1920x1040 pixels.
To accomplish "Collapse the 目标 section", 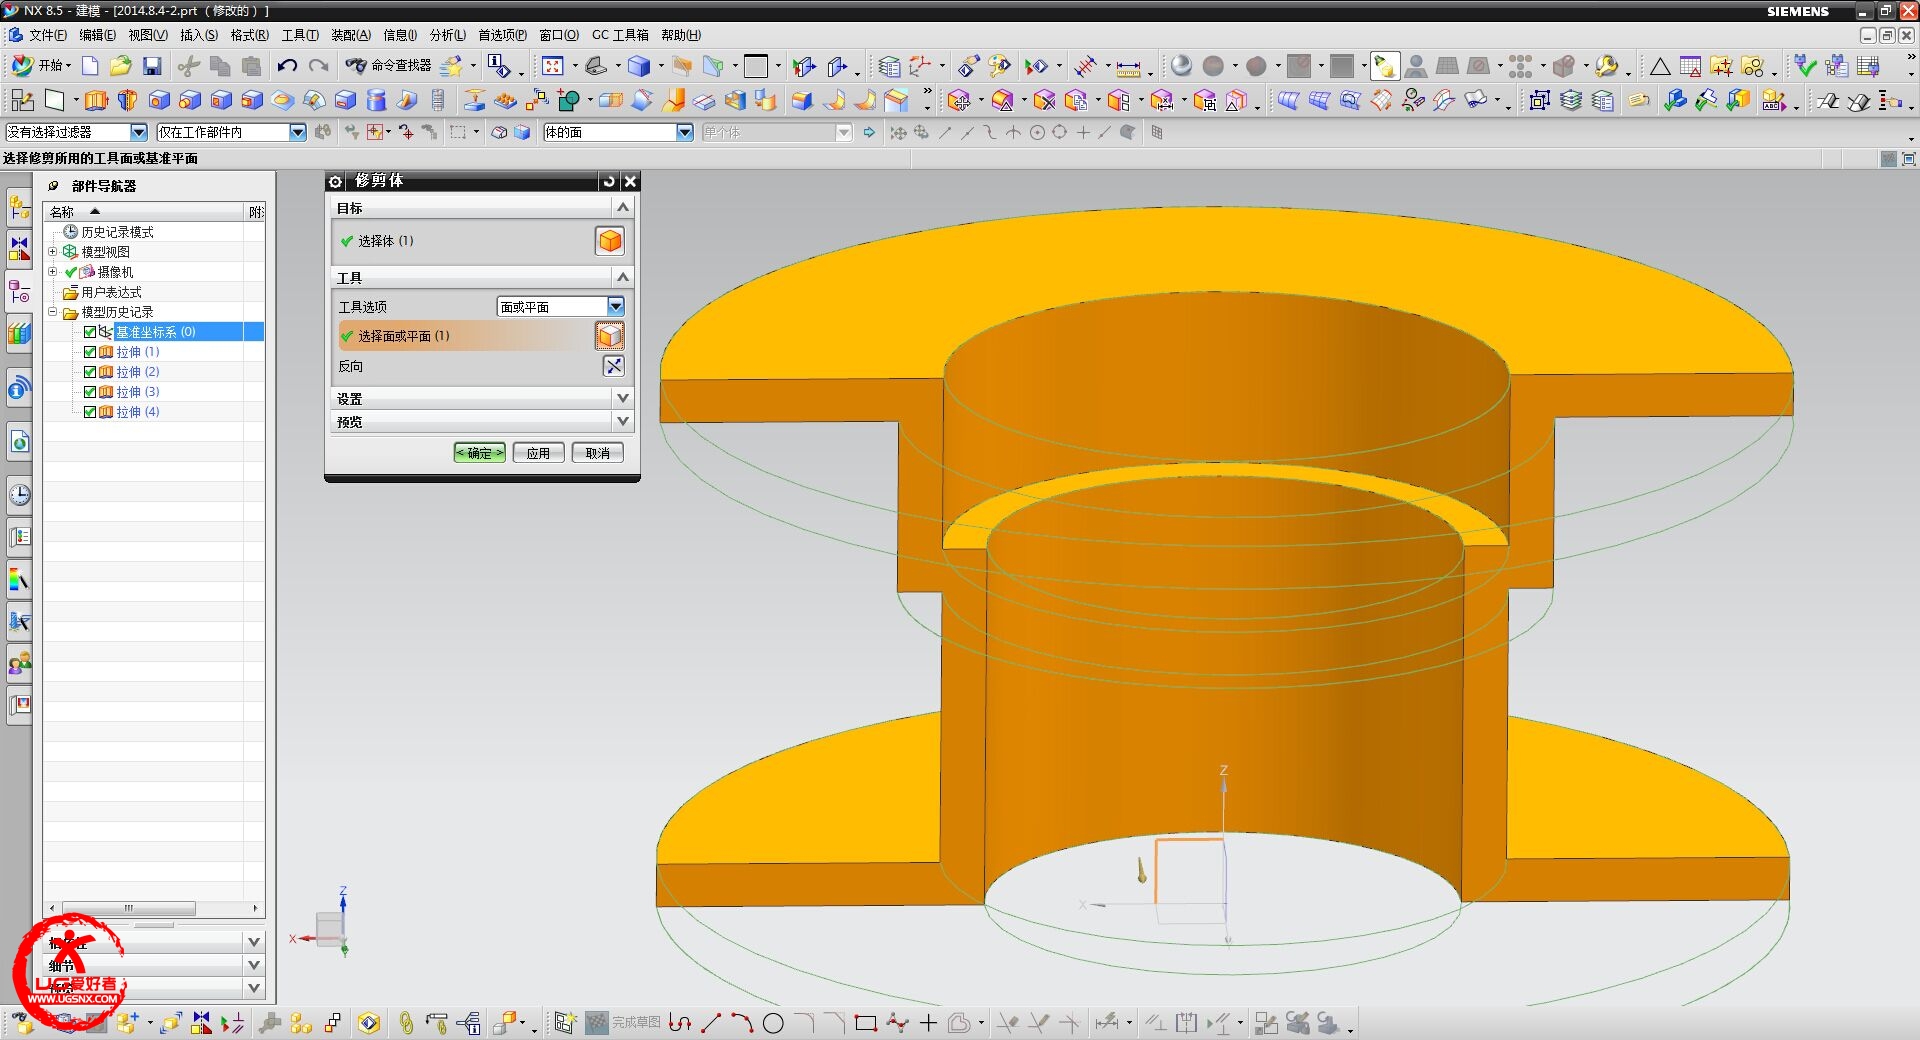I will pyautogui.click(x=622, y=208).
